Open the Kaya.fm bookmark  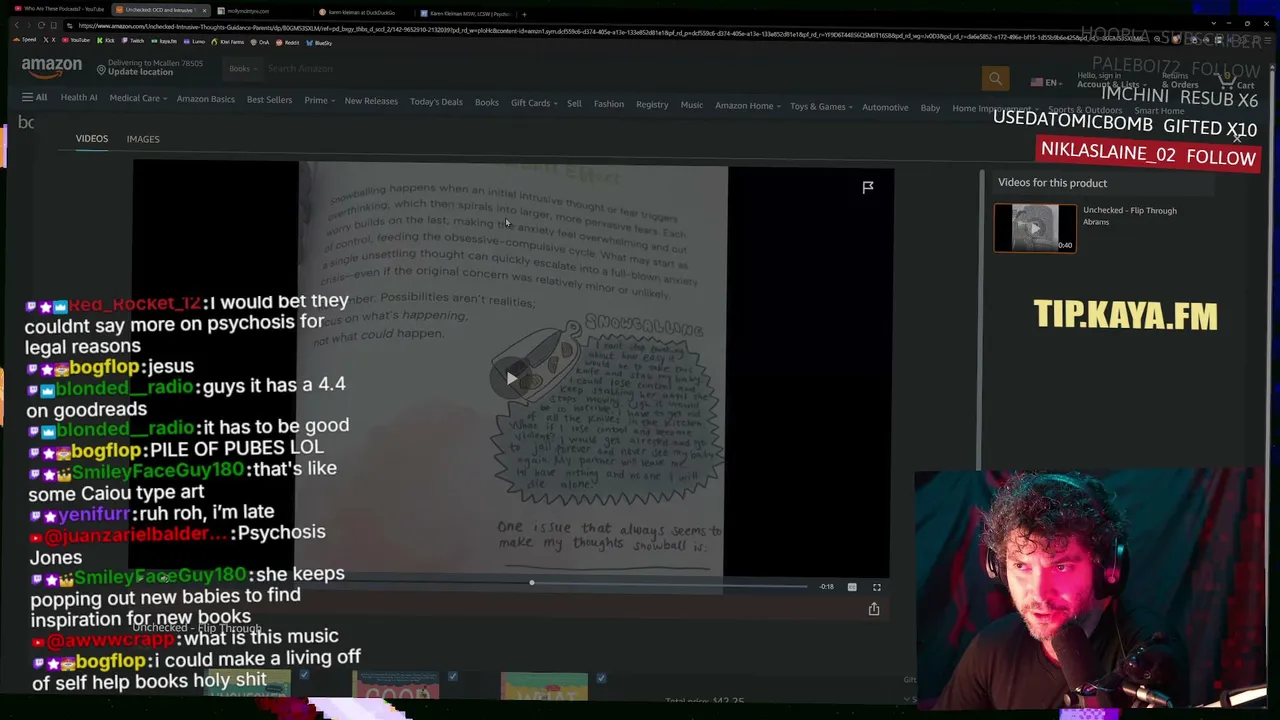pyautogui.click(x=164, y=41)
